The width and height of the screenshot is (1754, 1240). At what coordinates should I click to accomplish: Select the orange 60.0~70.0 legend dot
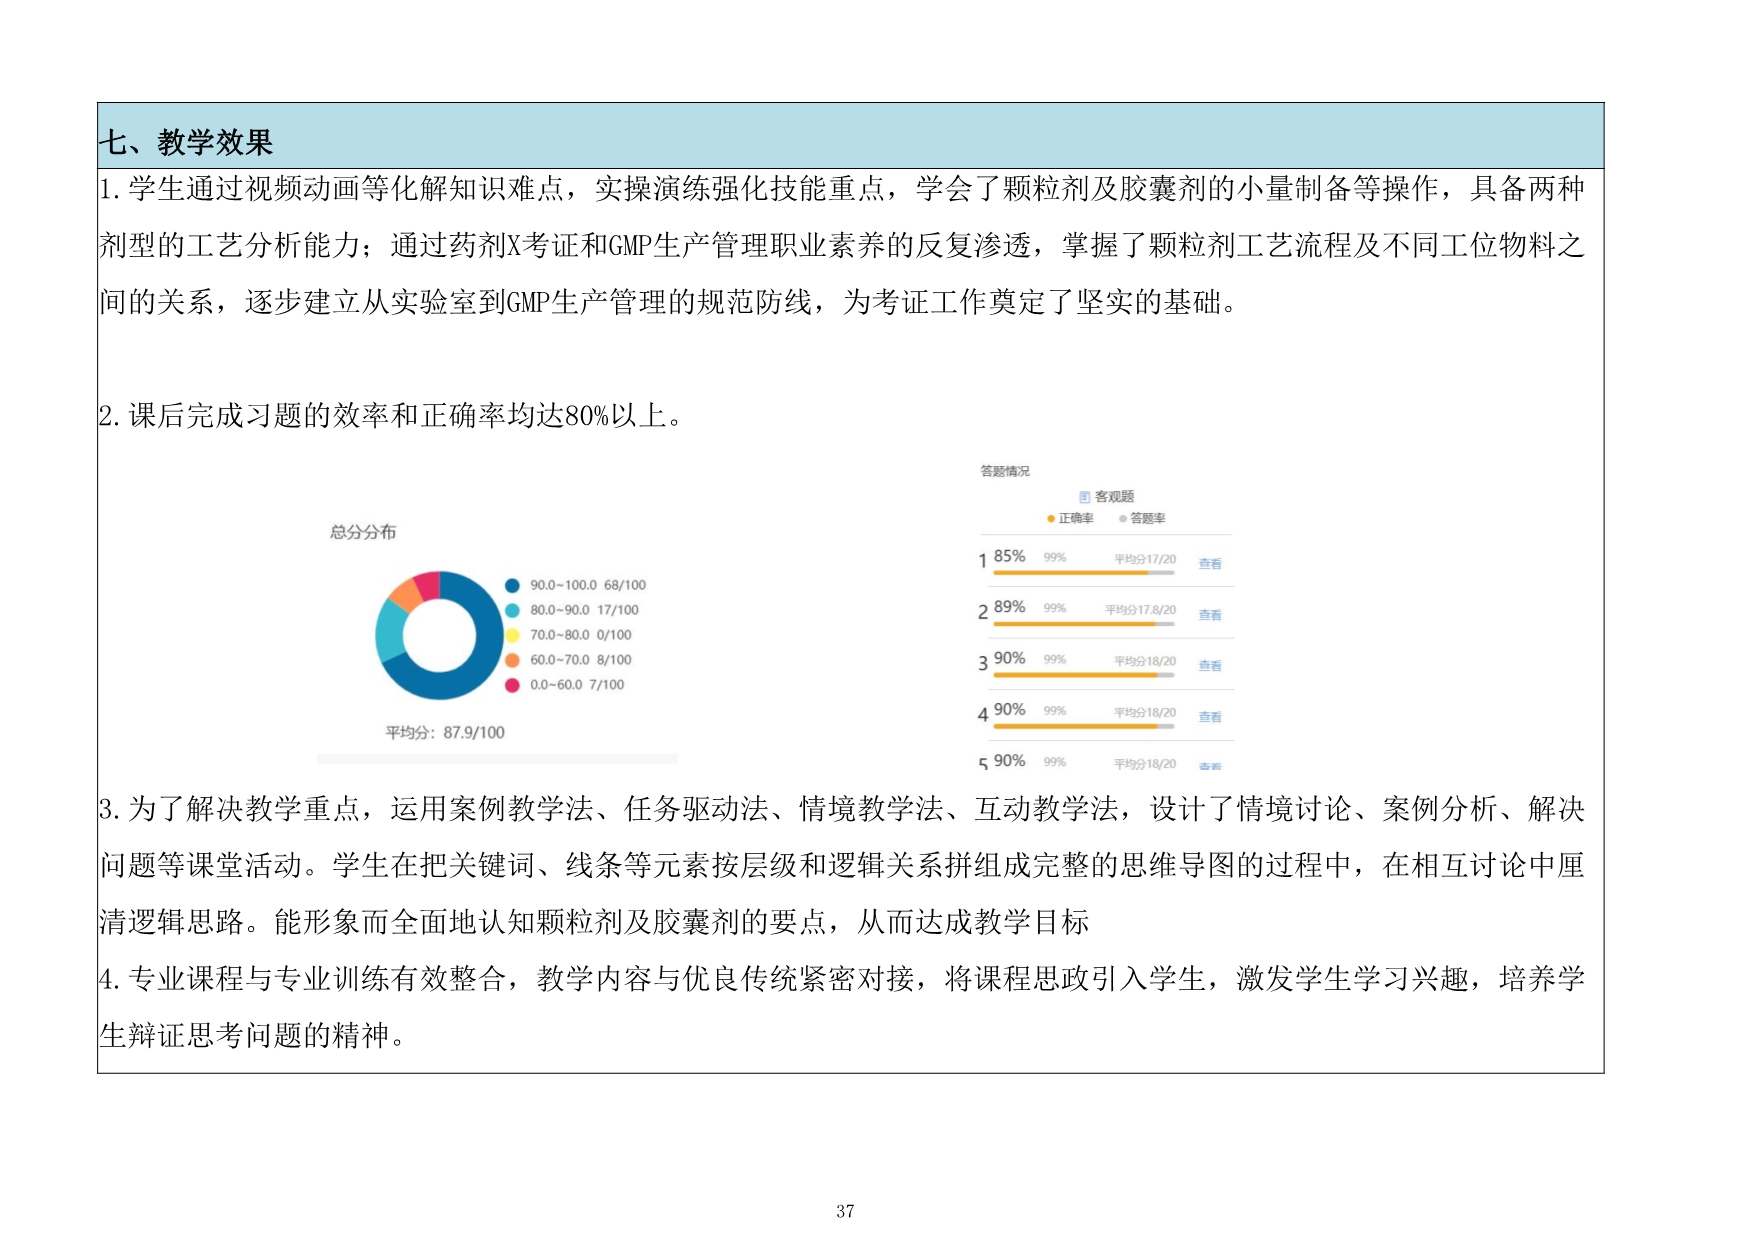(512, 661)
